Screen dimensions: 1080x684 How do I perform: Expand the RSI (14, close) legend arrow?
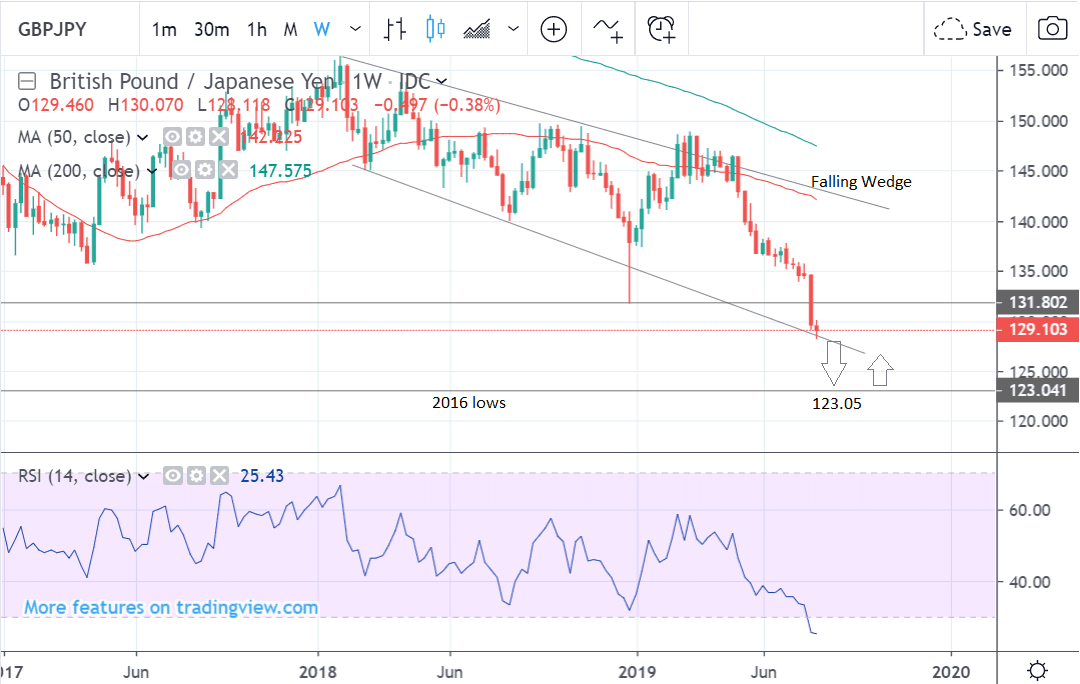click(143, 476)
